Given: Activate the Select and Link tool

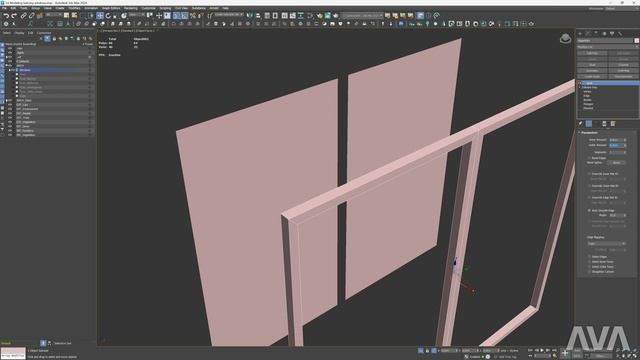Looking at the screenshot, I should click(23, 16).
